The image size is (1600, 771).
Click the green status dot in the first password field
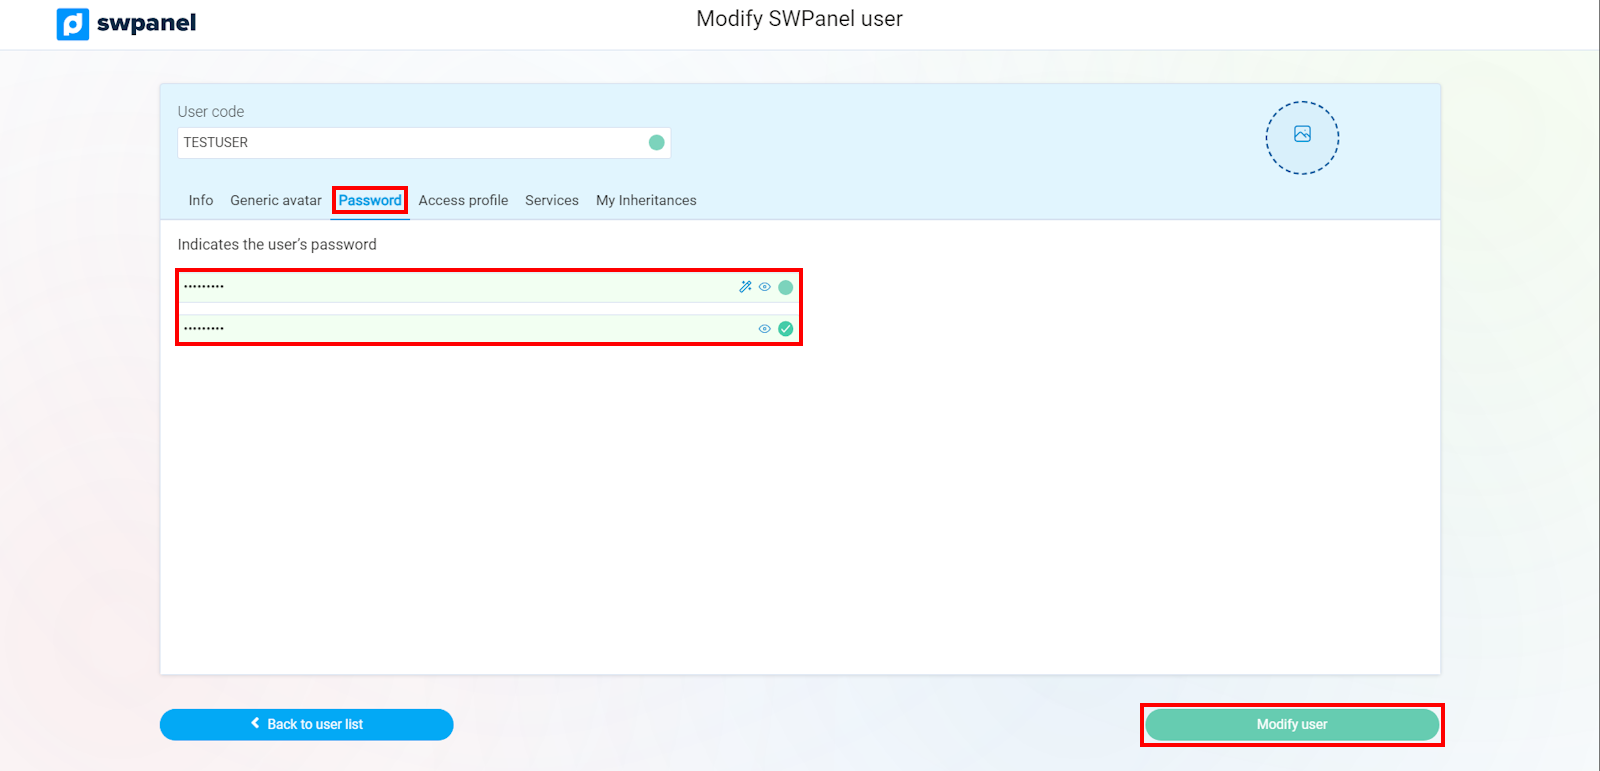coord(786,288)
